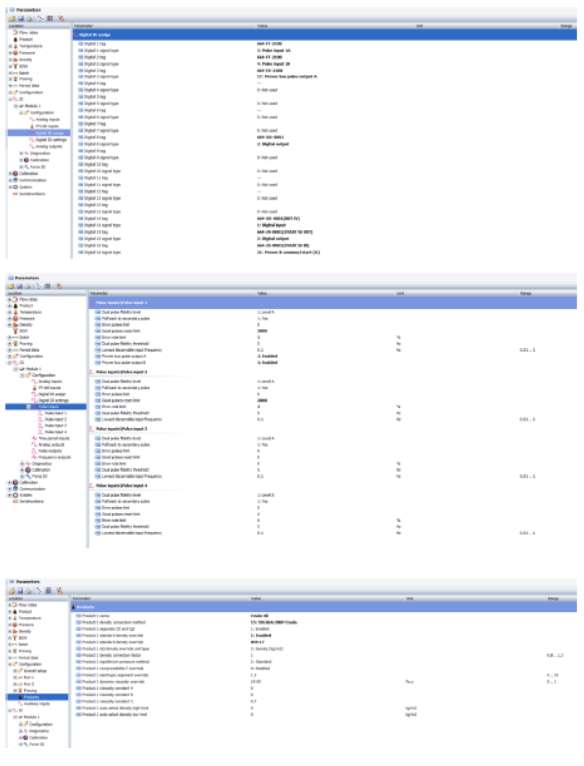Click the last red toolbar icon above Pulse inputs
Screen dimensions: 584x766
click(x=59, y=286)
